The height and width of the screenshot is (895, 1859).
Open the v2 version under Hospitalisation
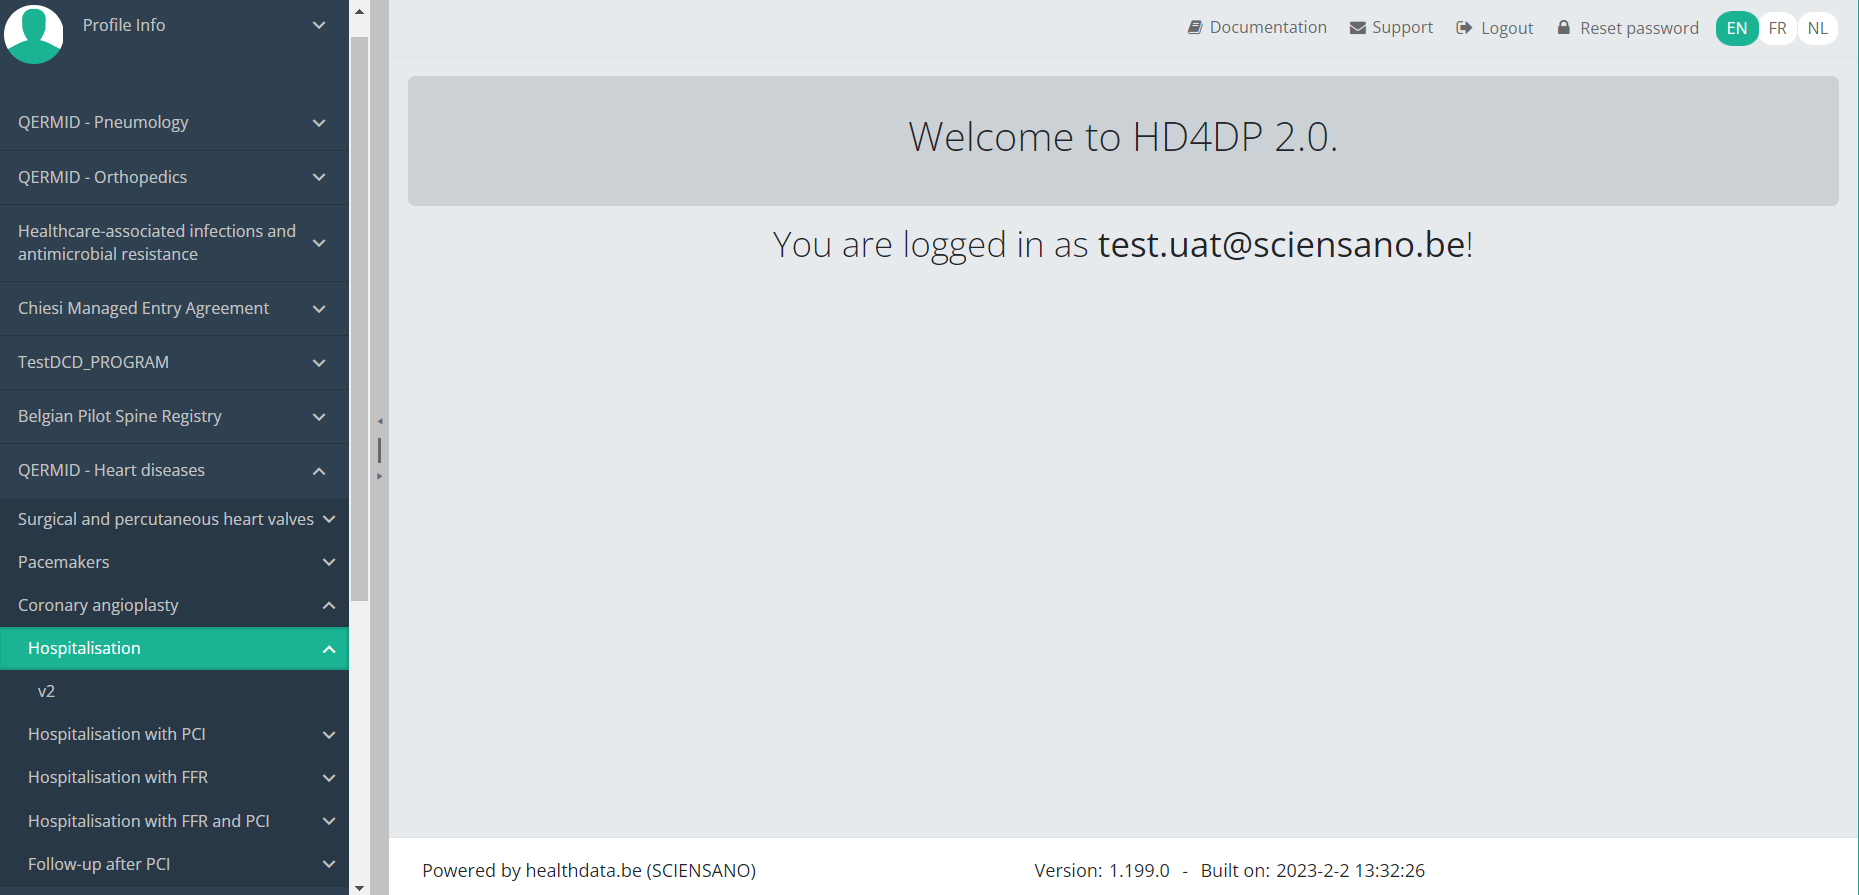coord(47,691)
